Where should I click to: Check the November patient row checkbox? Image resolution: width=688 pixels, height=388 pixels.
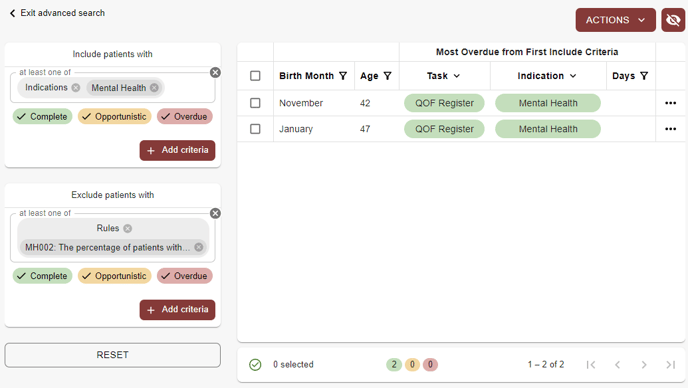point(255,103)
